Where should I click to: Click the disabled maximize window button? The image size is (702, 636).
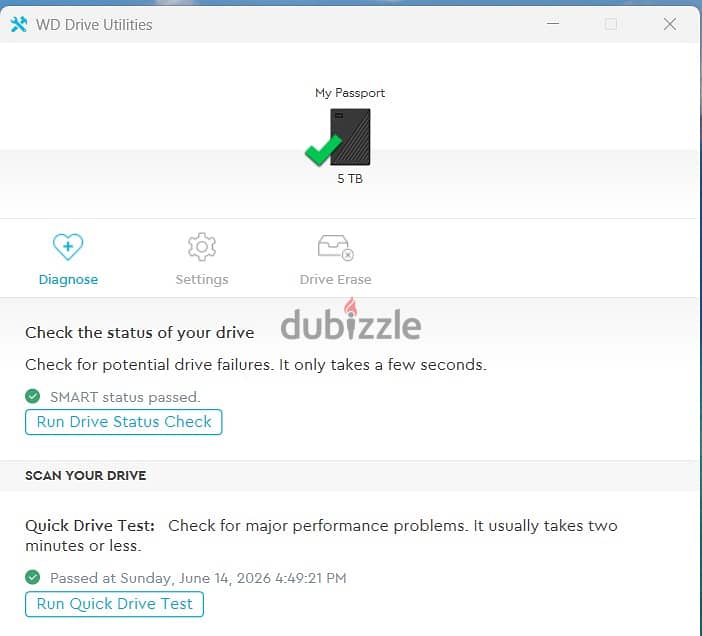[611, 24]
